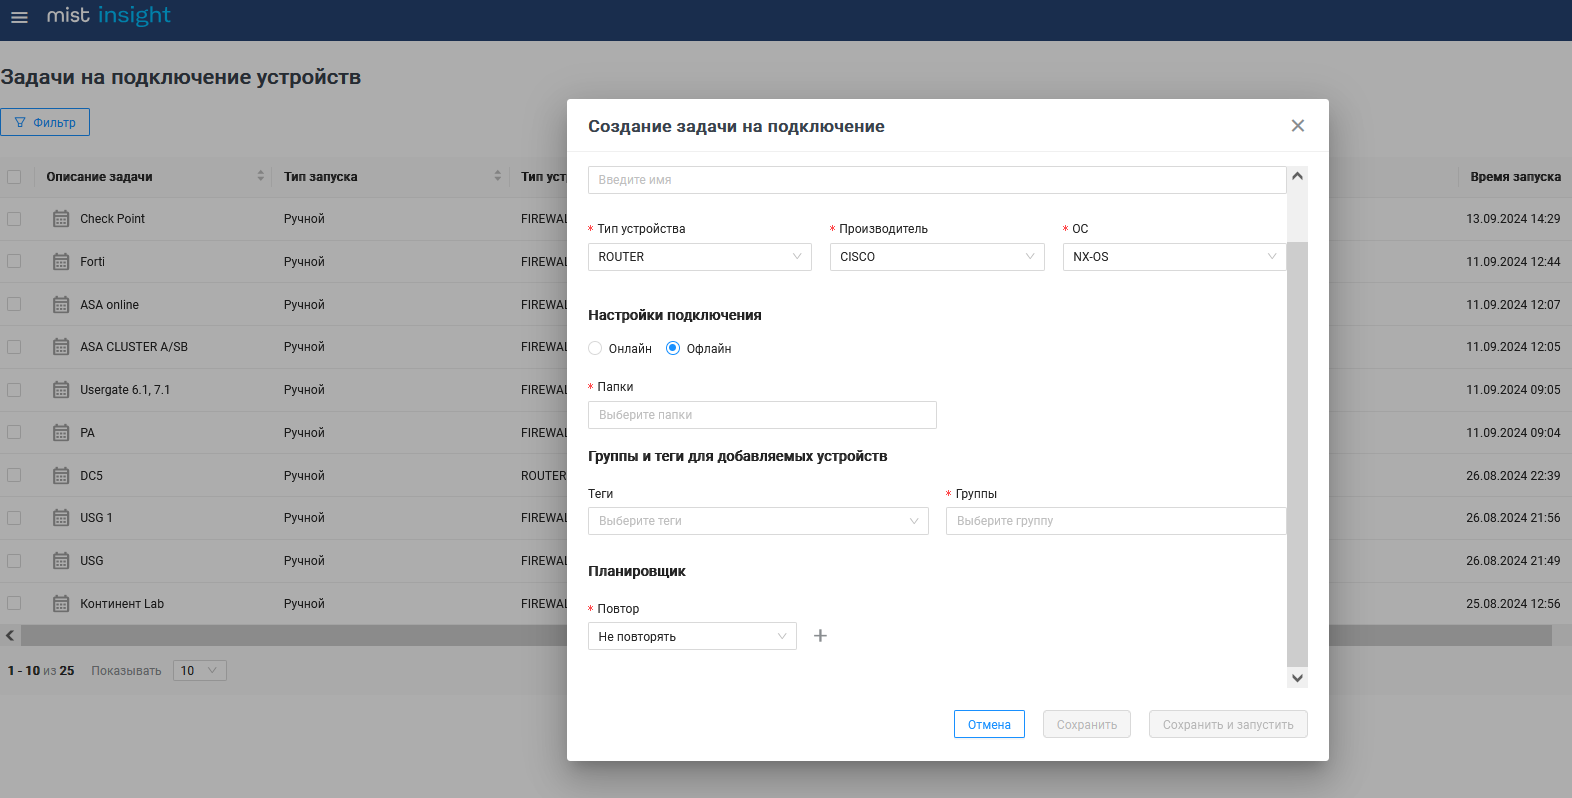Expand the device type dropdown showing ROUTER
This screenshot has width=1572, height=798.
[x=699, y=257]
